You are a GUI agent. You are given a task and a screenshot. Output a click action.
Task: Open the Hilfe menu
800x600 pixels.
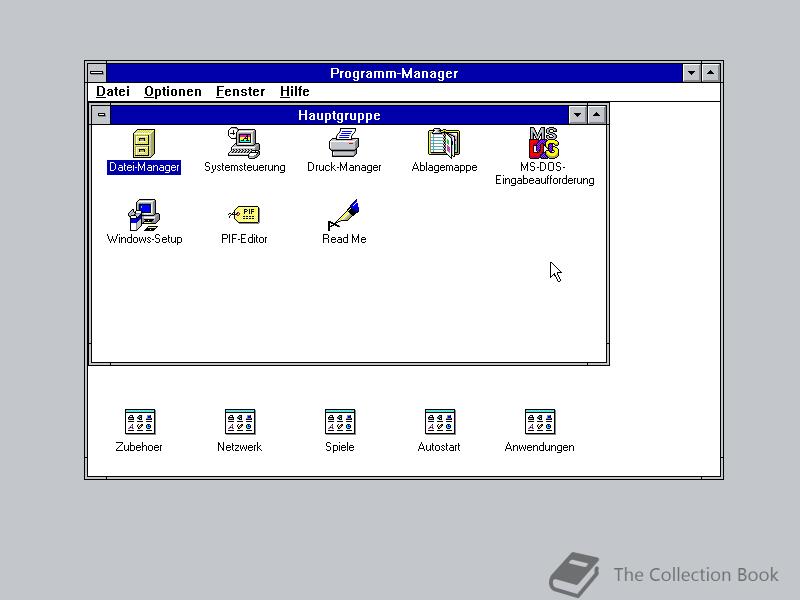(294, 91)
